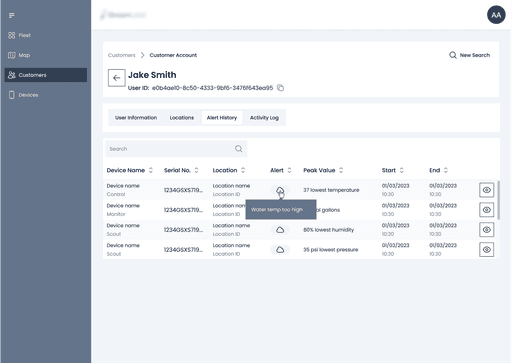Click '35 psi lowest pressure' peak value
The height and width of the screenshot is (363, 512).
pyautogui.click(x=330, y=250)
